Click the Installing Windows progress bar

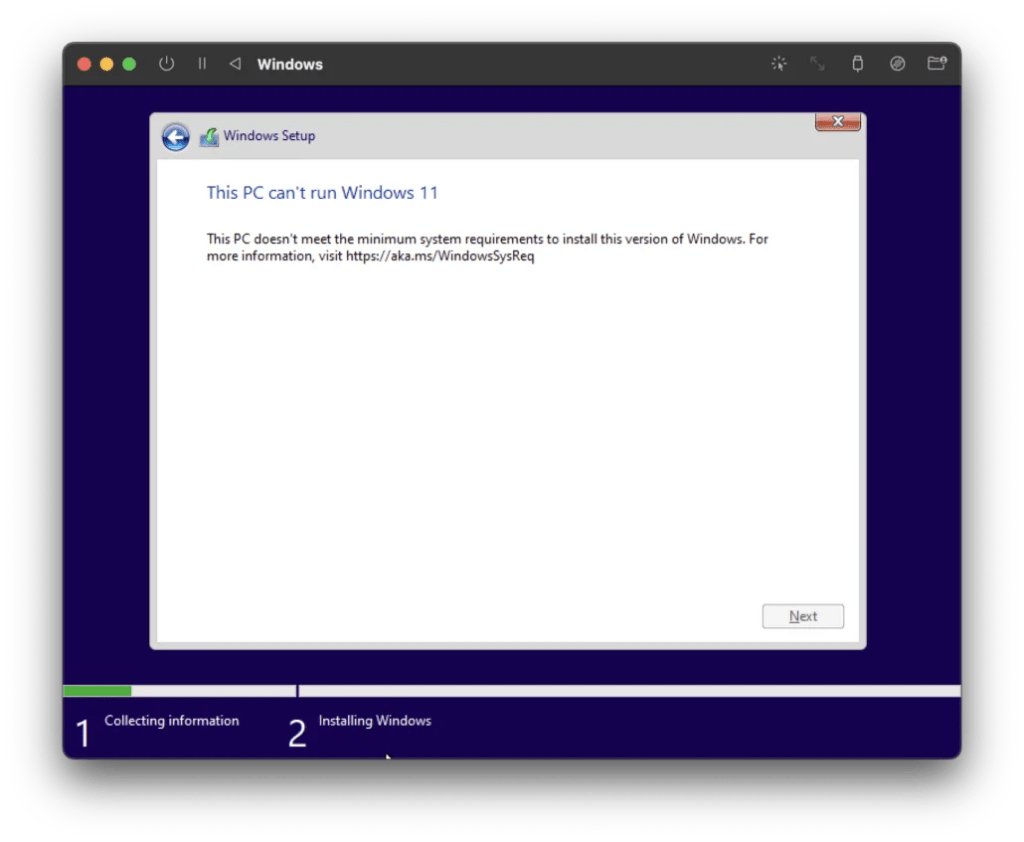(630, 690)
